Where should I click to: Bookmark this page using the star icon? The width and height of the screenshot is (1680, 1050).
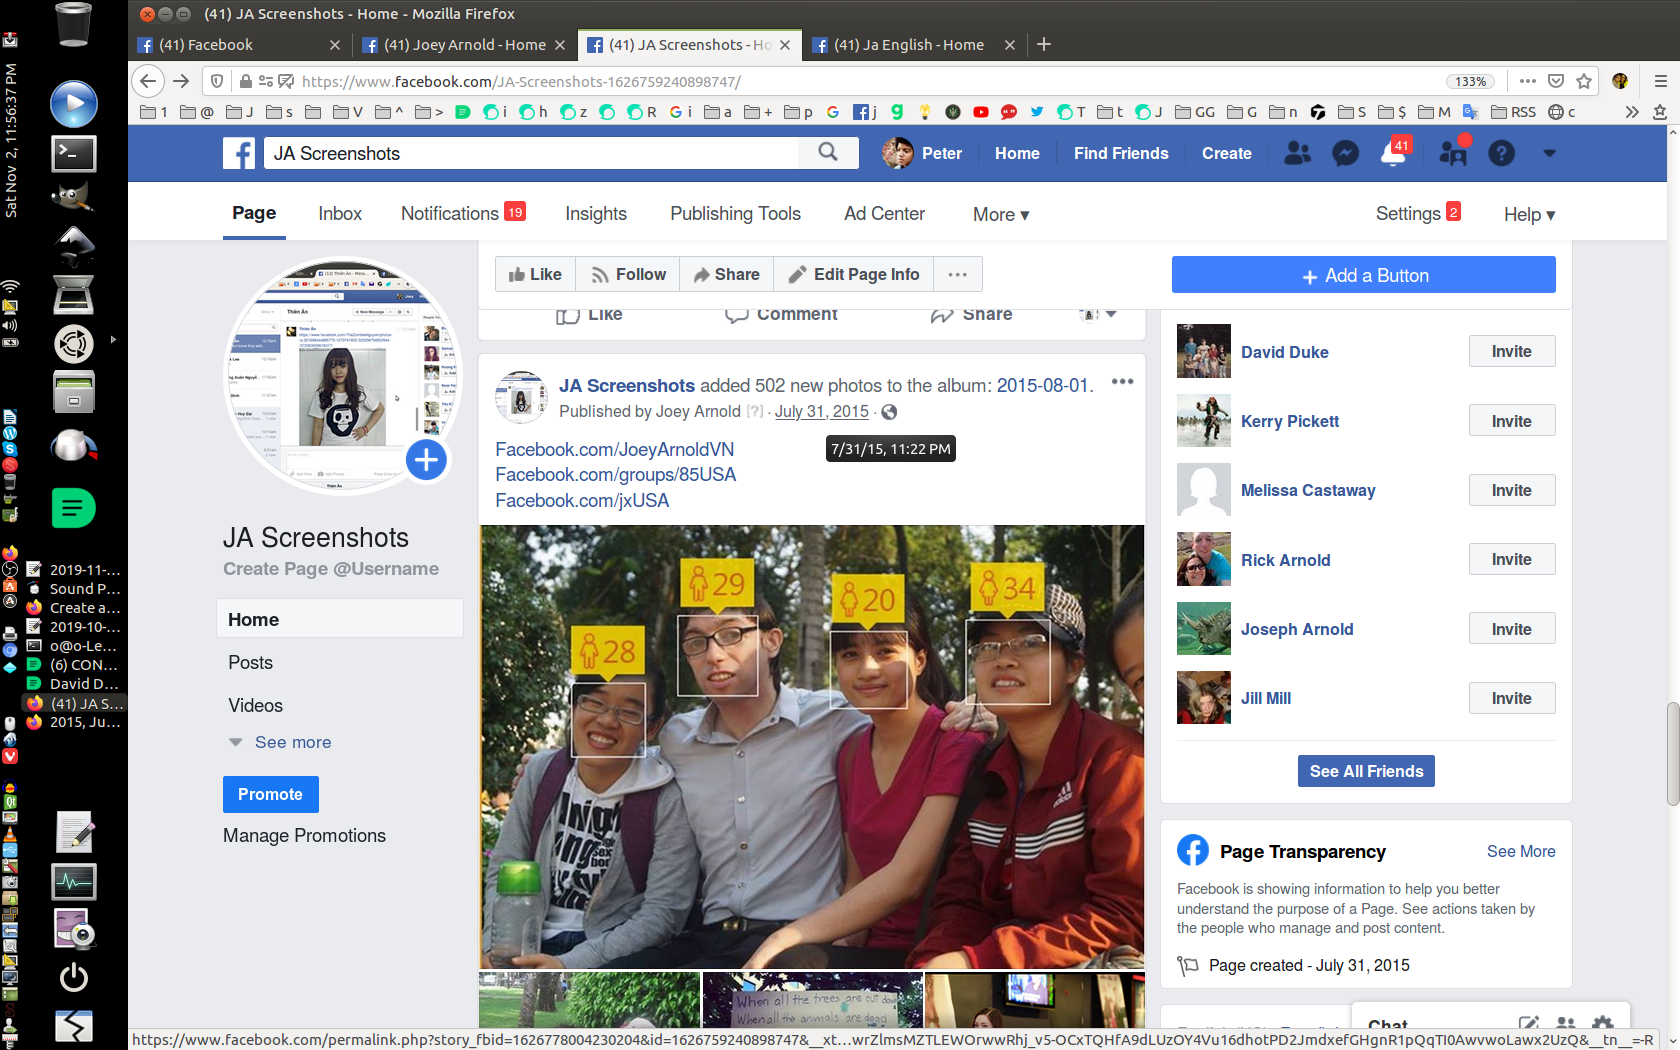pyautogui.click(x=1583, y=81)
